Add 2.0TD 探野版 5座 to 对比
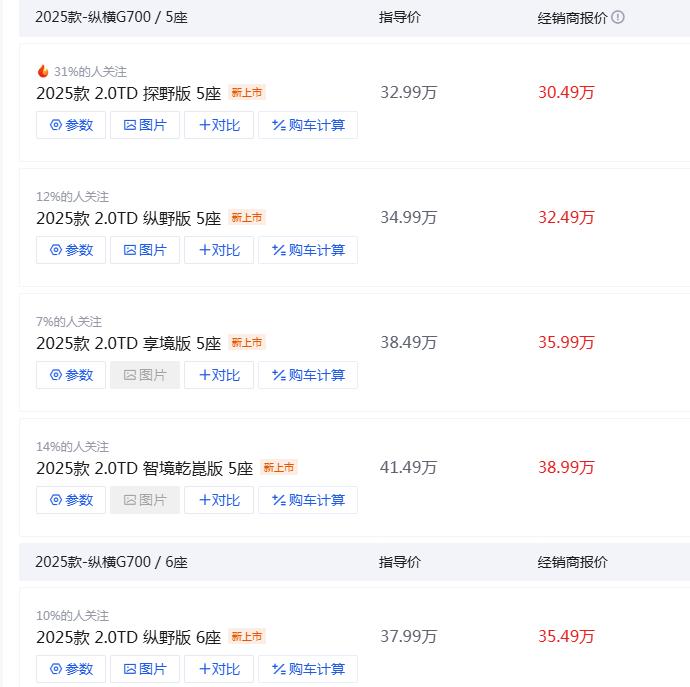 pyautogui.click(x=219, y=125)
